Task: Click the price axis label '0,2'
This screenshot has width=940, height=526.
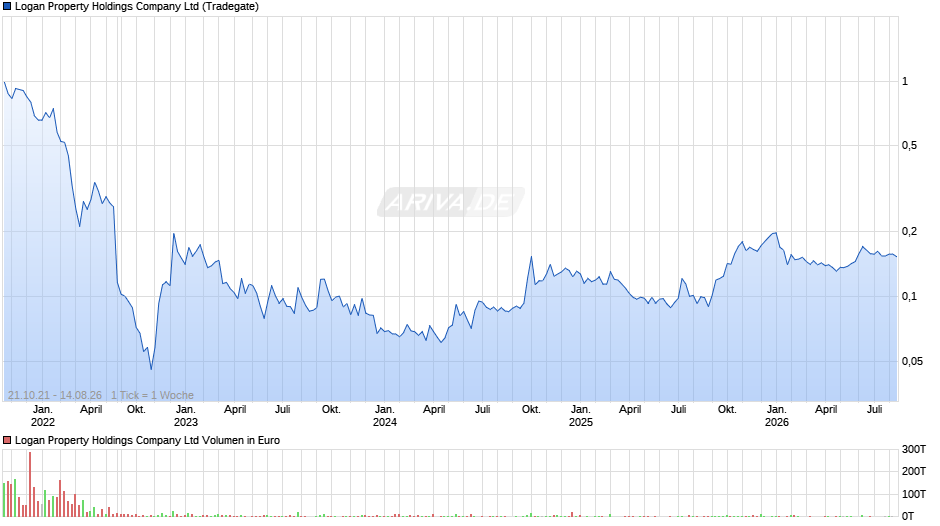Action: pos(909,232)
